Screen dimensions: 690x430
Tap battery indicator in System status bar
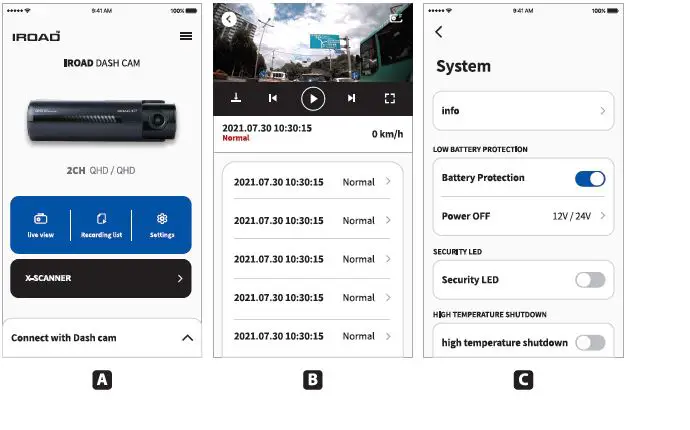613,11
